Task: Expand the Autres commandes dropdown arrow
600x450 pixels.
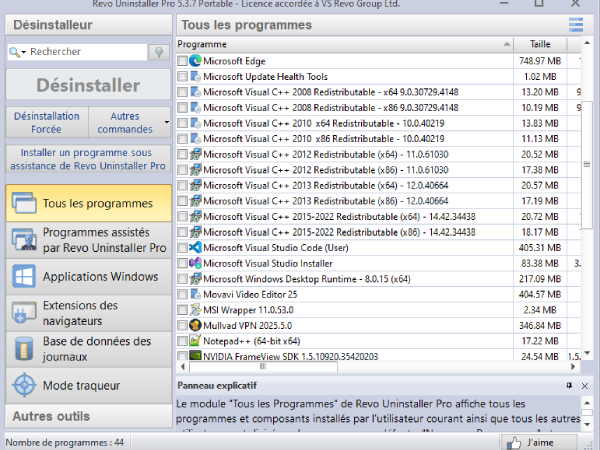Action: pyautogui.click(x=167, y=122)
